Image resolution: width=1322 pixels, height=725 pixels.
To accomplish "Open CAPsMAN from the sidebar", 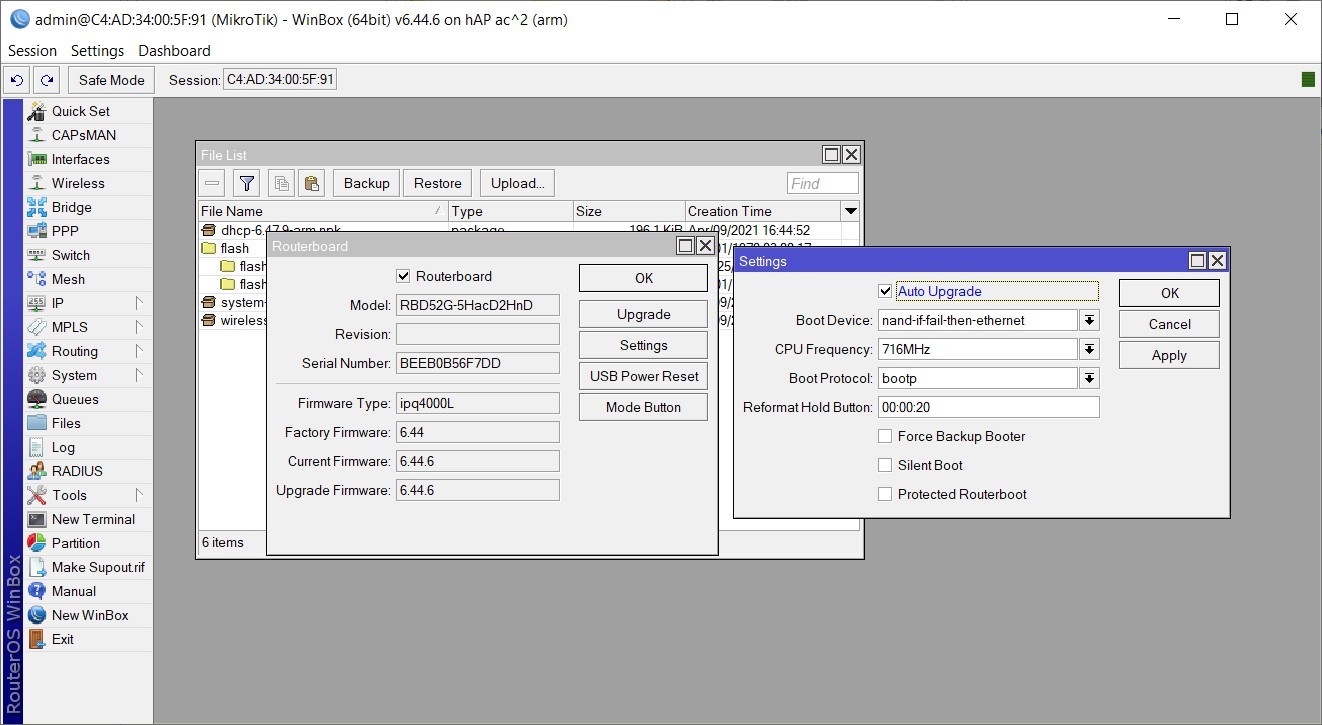I will coord(88,135).
